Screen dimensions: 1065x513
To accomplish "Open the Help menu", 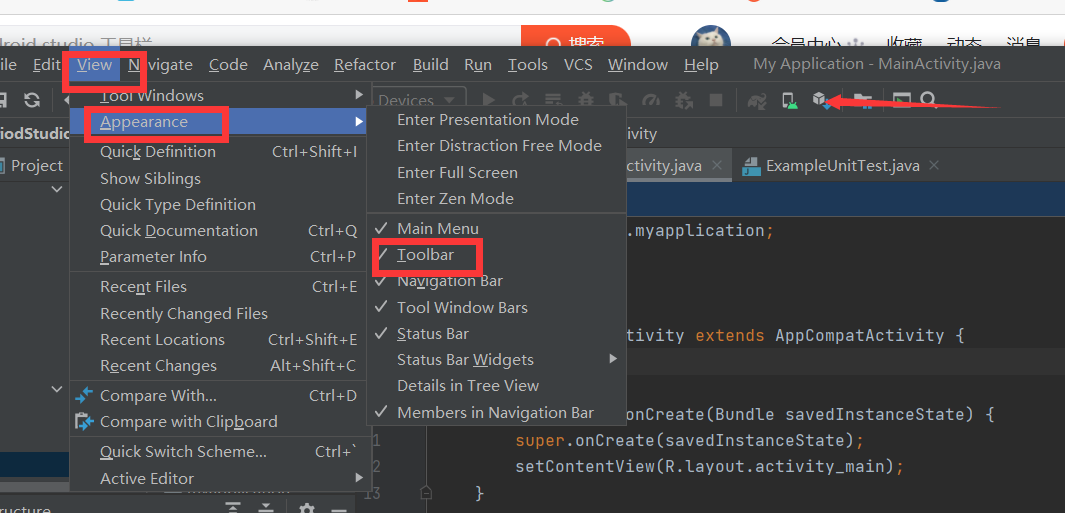I will point(701,65).
